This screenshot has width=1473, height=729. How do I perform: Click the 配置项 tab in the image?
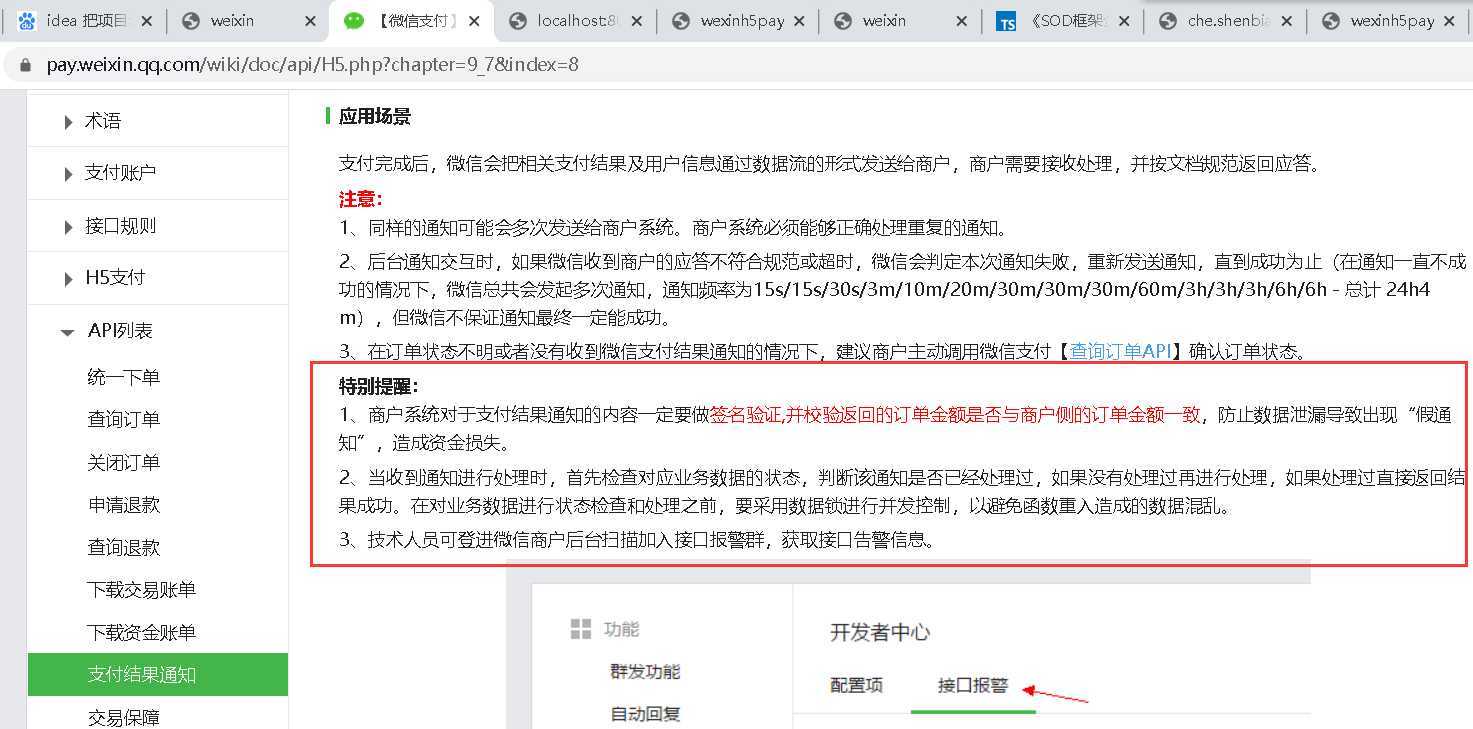tap(857, 686)
